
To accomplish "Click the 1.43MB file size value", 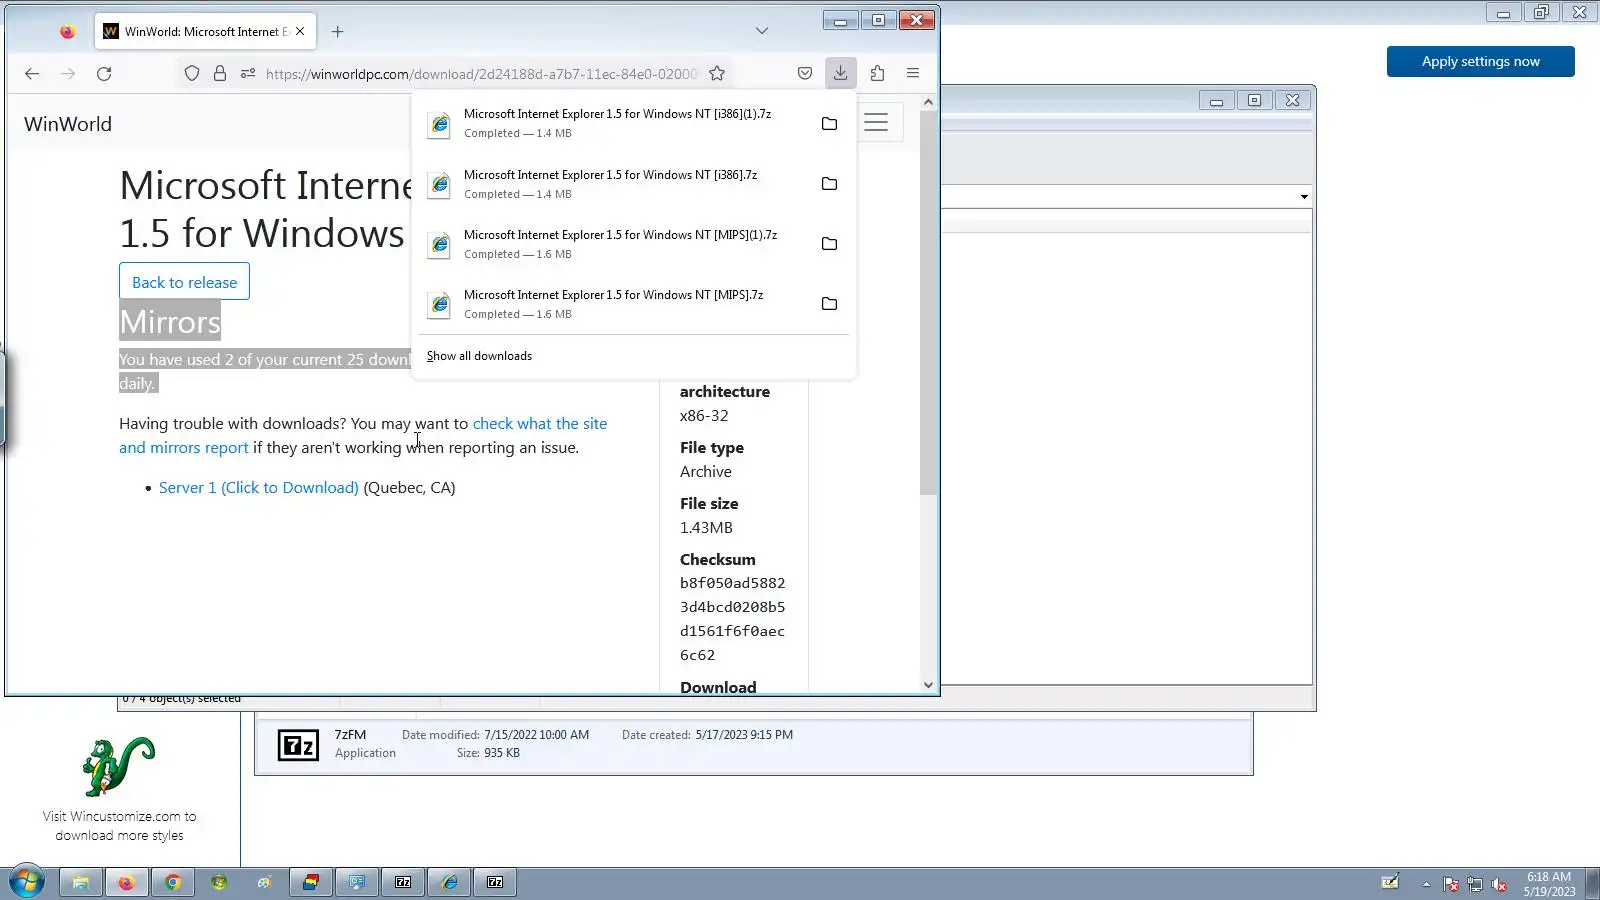I will click(706, 528).
